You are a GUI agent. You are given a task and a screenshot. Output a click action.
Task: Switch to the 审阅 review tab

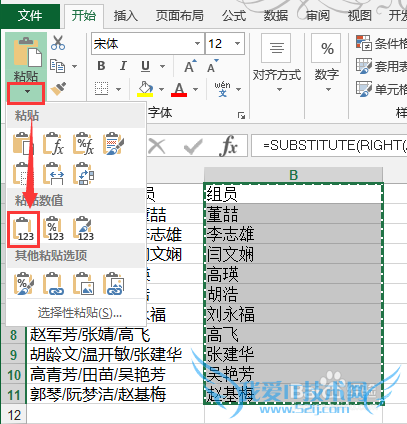(318, 16)
